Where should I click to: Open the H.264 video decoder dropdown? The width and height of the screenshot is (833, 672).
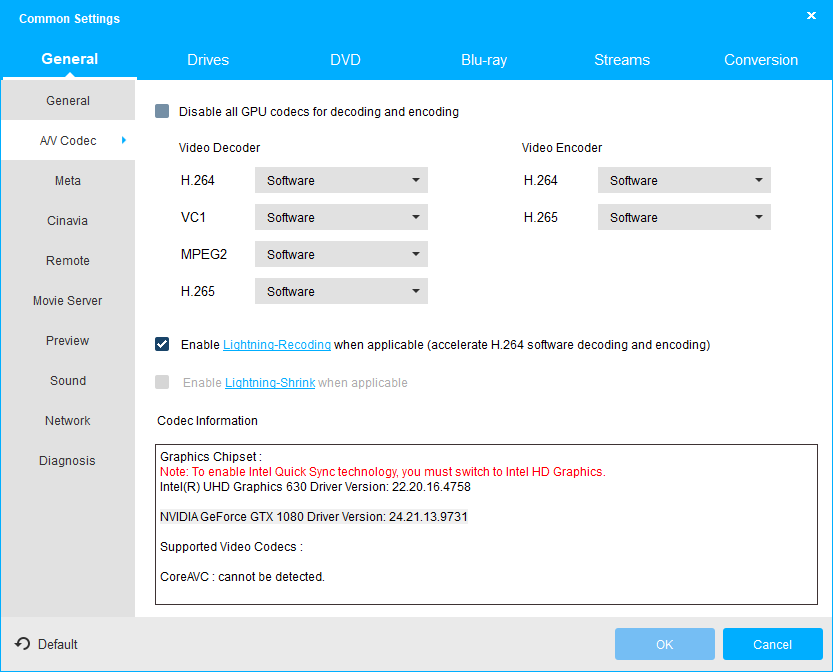point(341,180)
